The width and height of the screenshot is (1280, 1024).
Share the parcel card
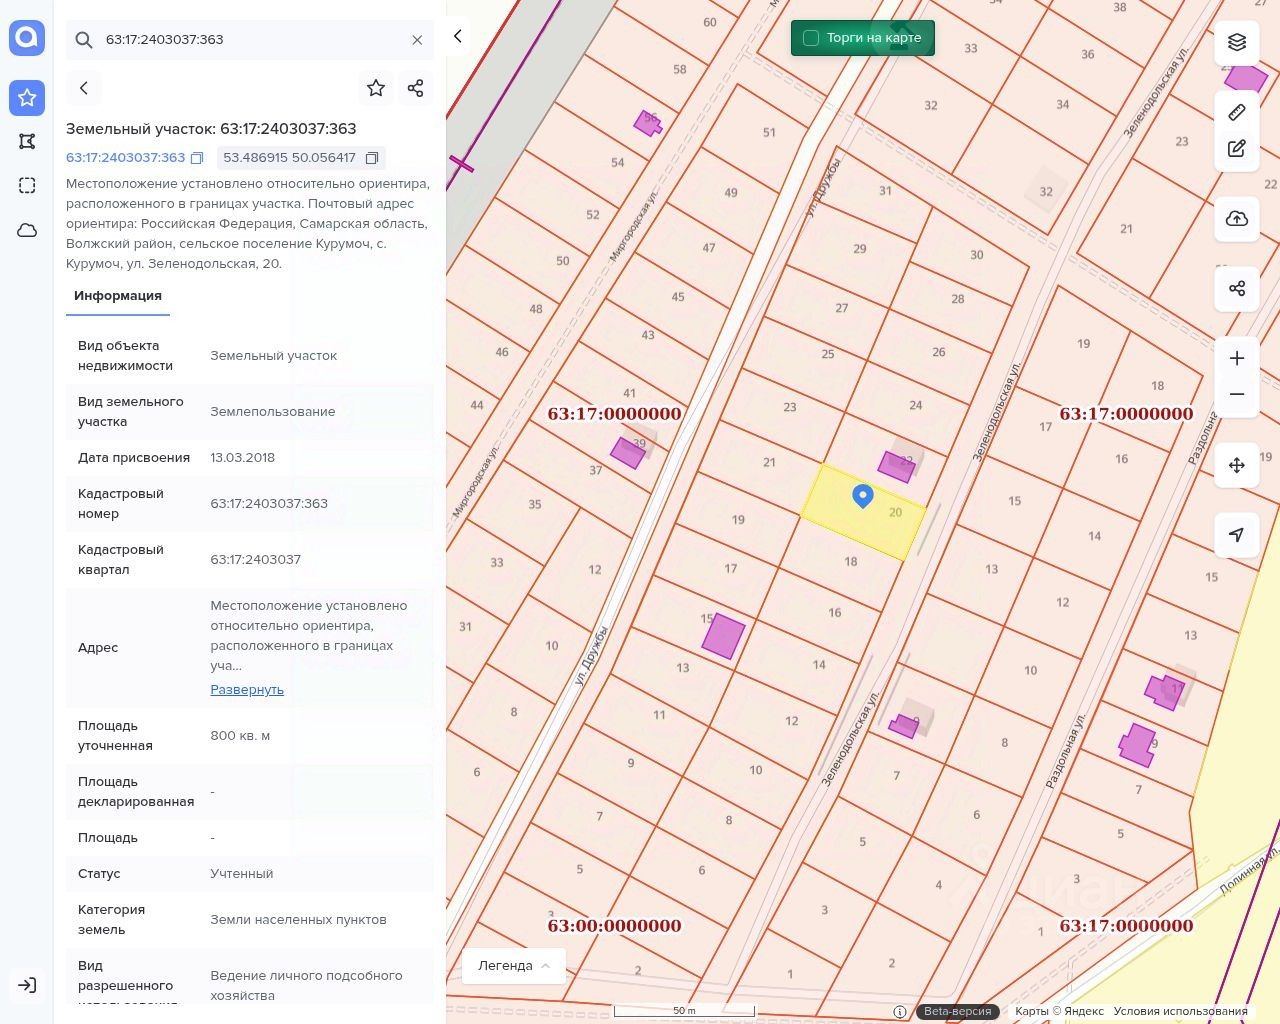[x=416, y=88]
